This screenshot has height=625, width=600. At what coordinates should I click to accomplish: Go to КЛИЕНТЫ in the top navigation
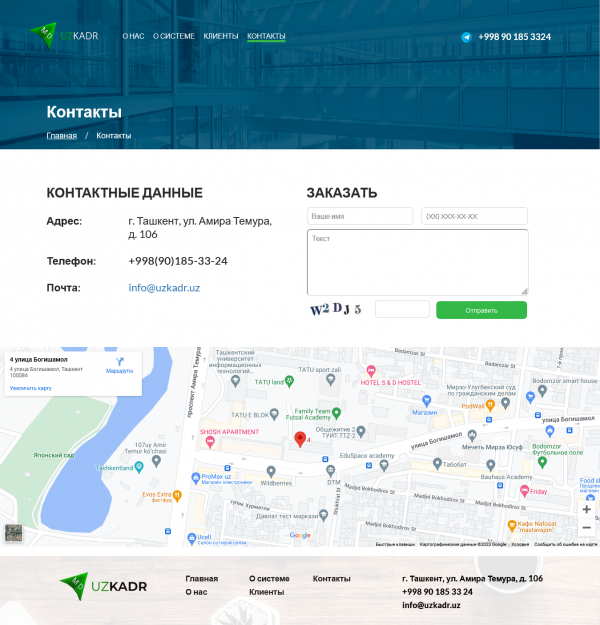tap(221, 36)
